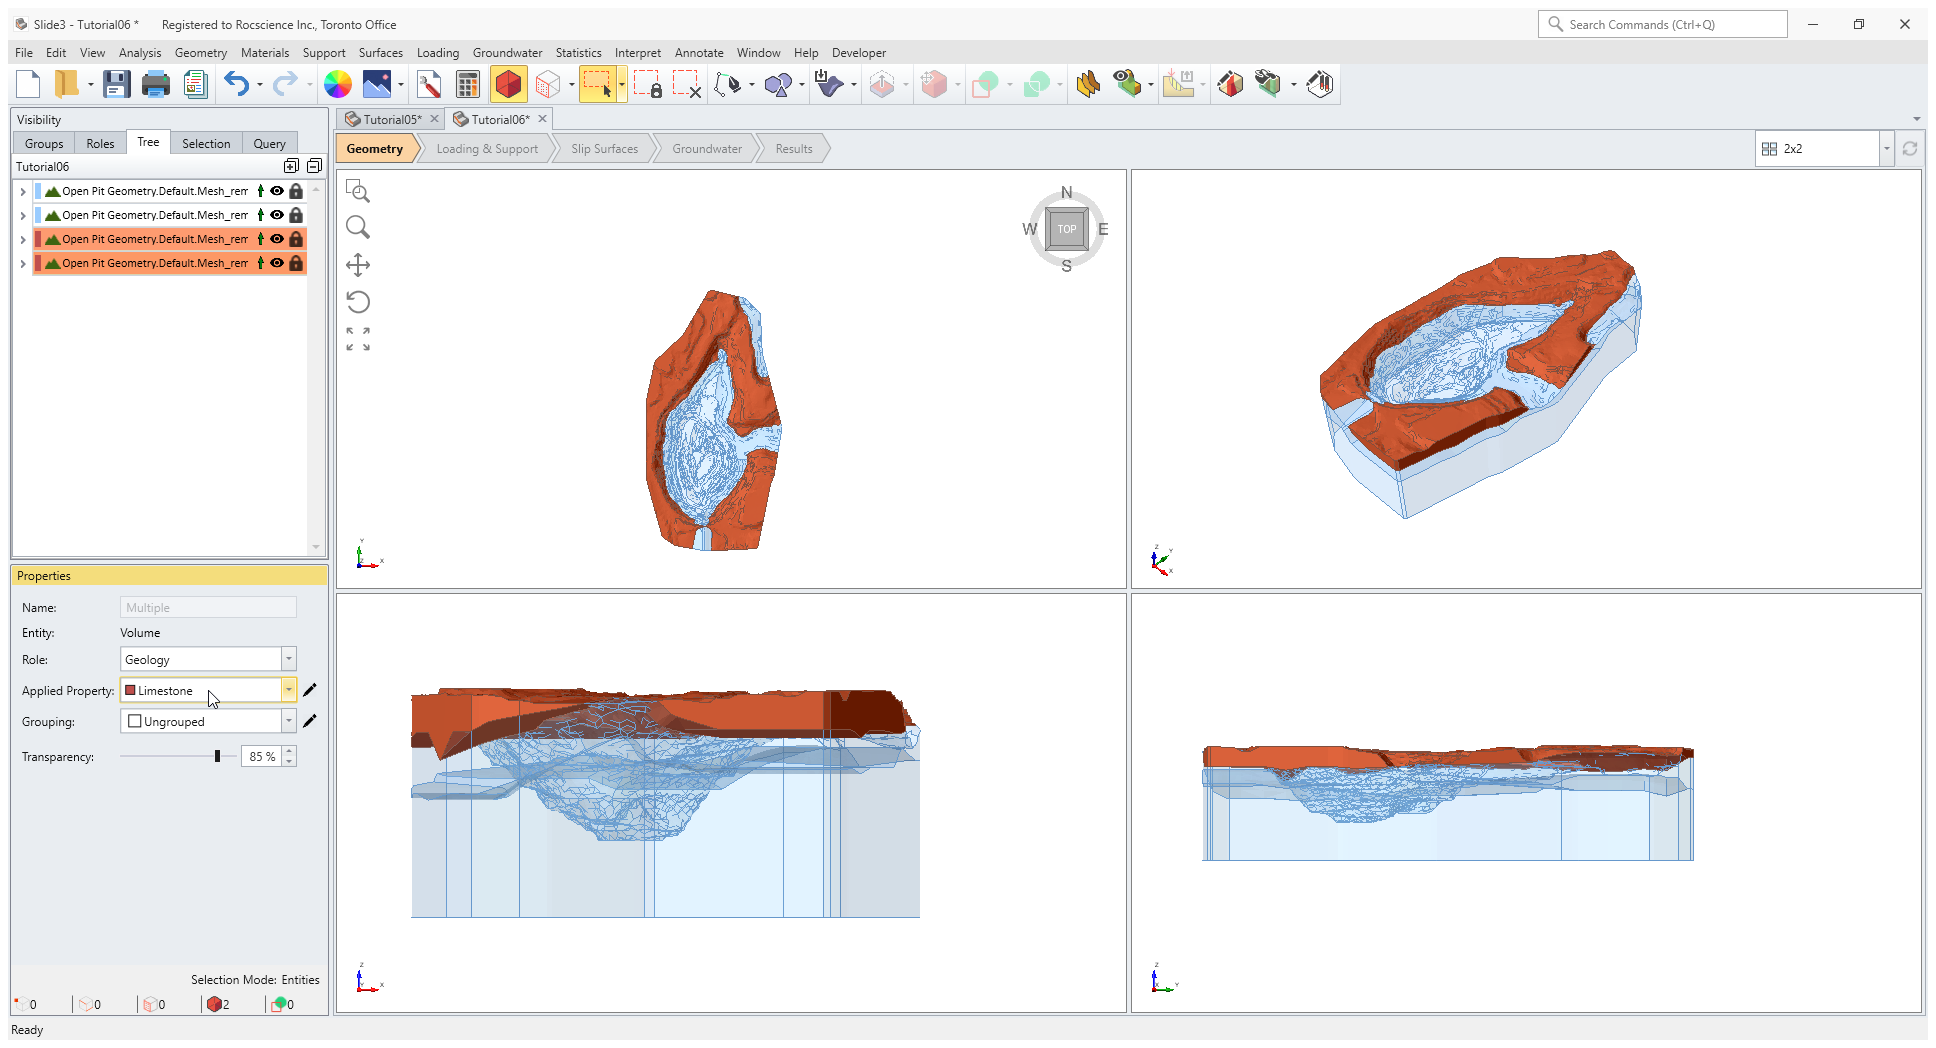This screenshot has width=1936, height=1048.
Task: Click the lock selection icon
Action: tap(647, 85)
